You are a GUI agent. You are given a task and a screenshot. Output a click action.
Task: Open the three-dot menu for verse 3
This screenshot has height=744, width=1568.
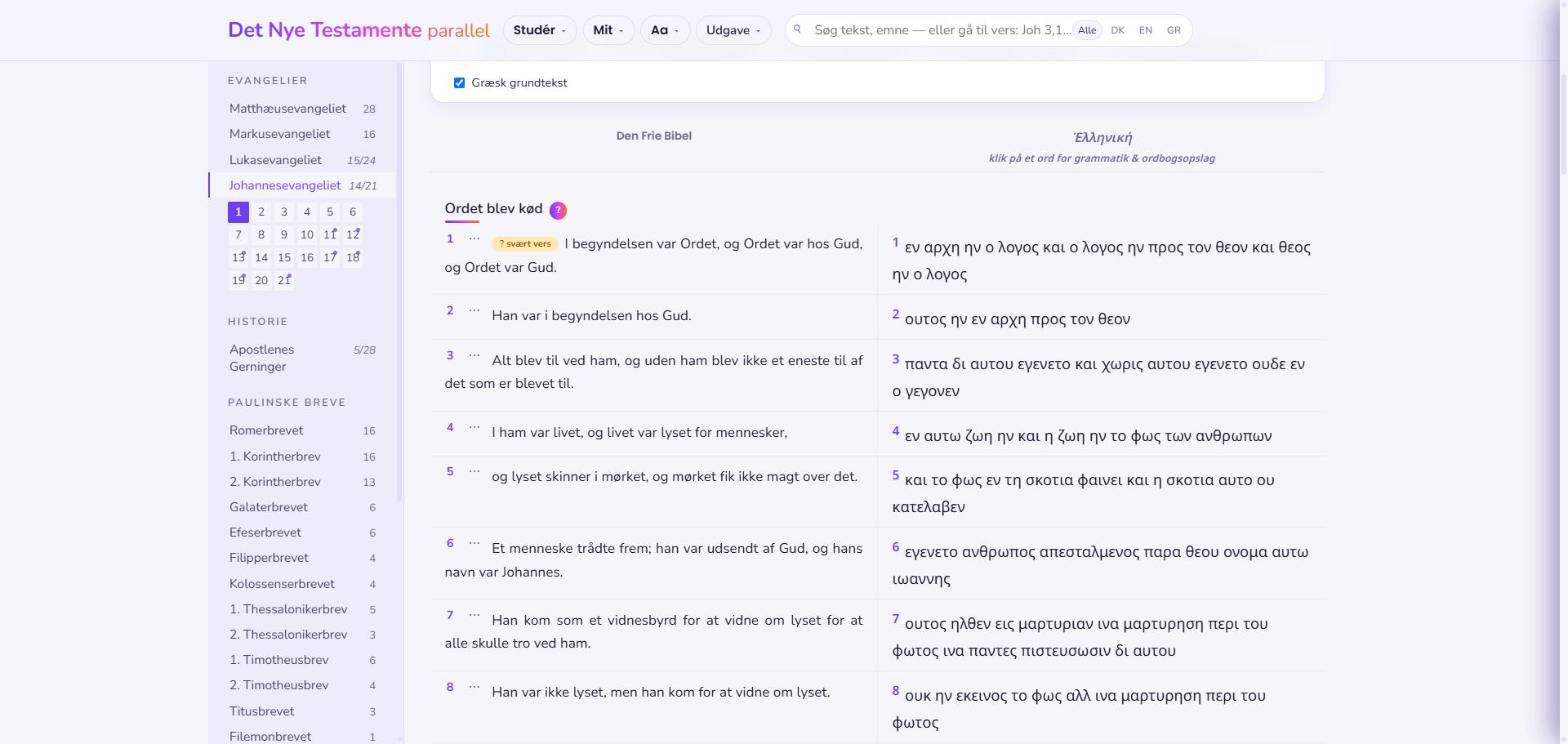[x=474, y=356]
